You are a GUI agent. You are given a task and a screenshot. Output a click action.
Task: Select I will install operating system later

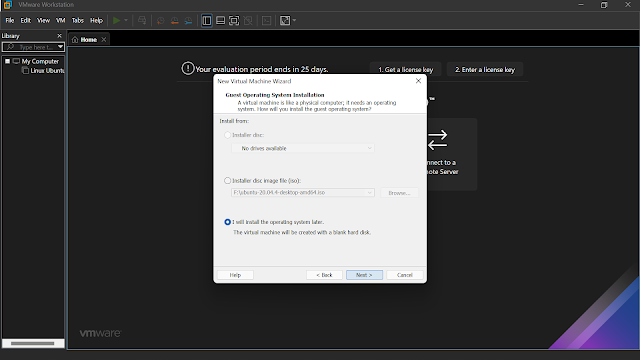(x=227, y=222)
